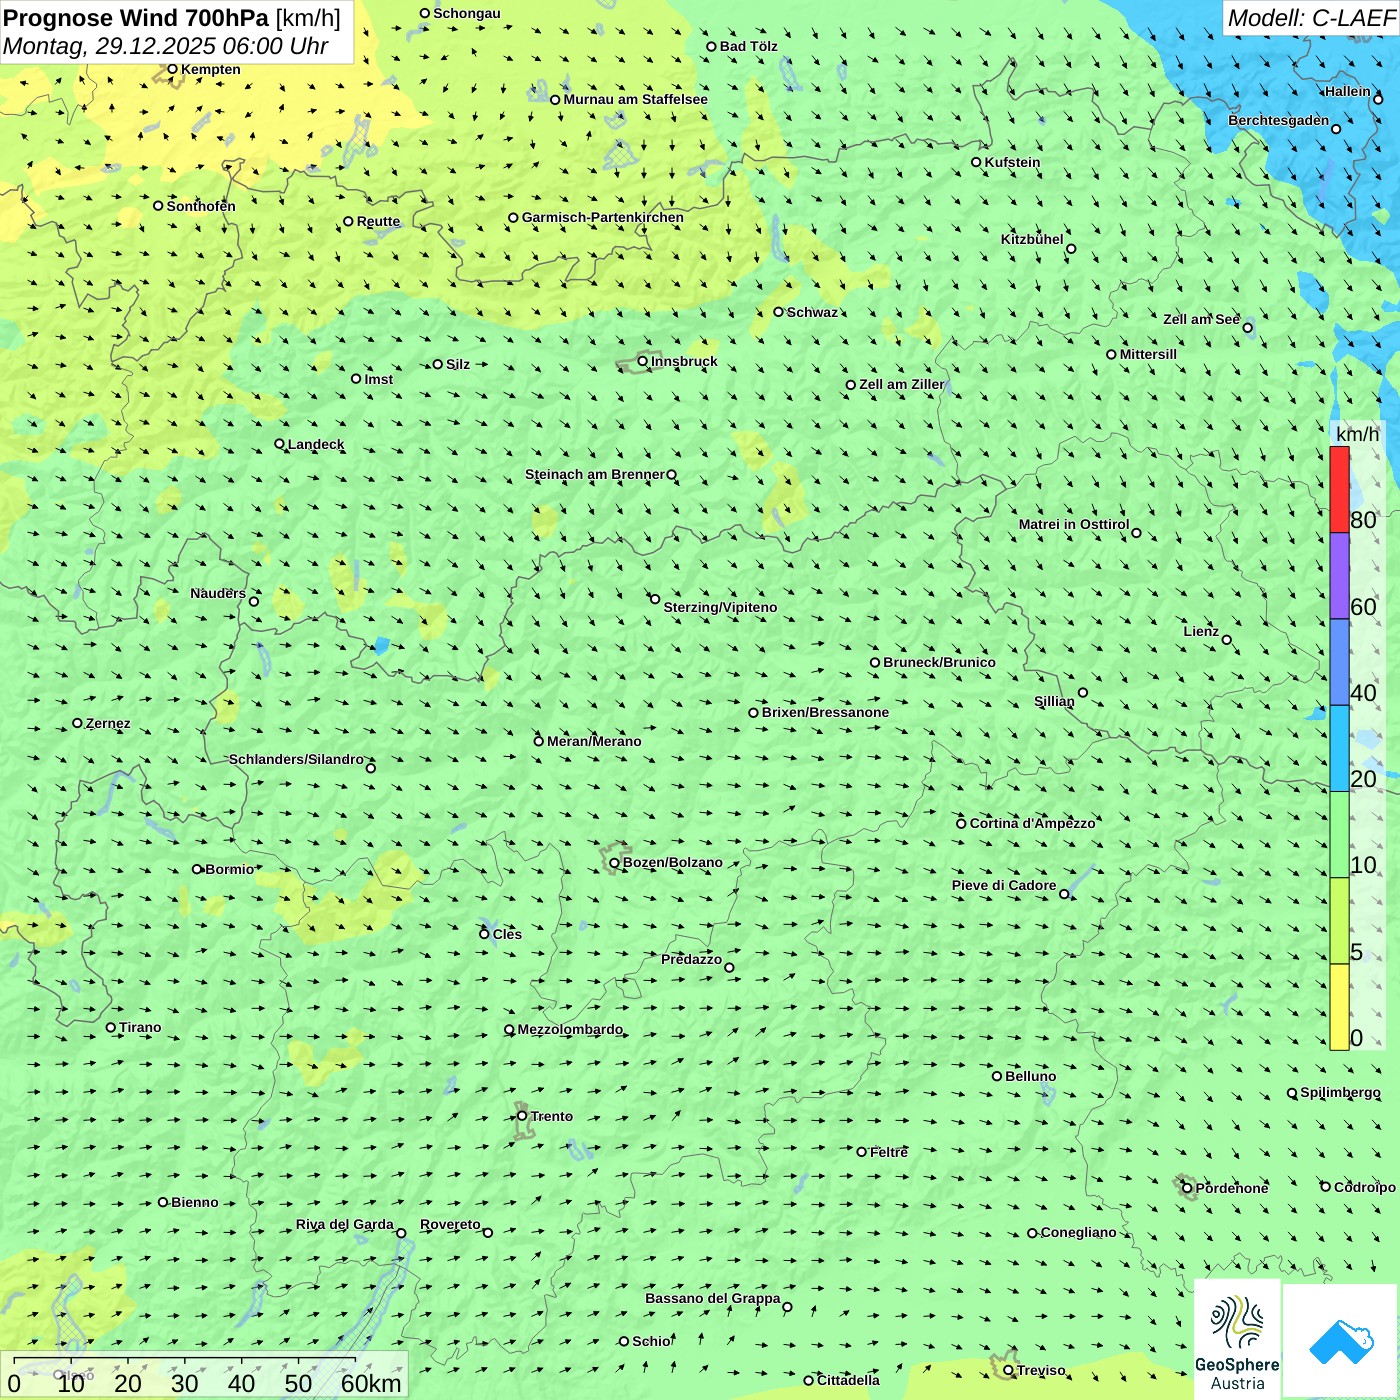Click the Conegliano label
Screen dimensions: 1400x1400
(x=1078, y=1232)
